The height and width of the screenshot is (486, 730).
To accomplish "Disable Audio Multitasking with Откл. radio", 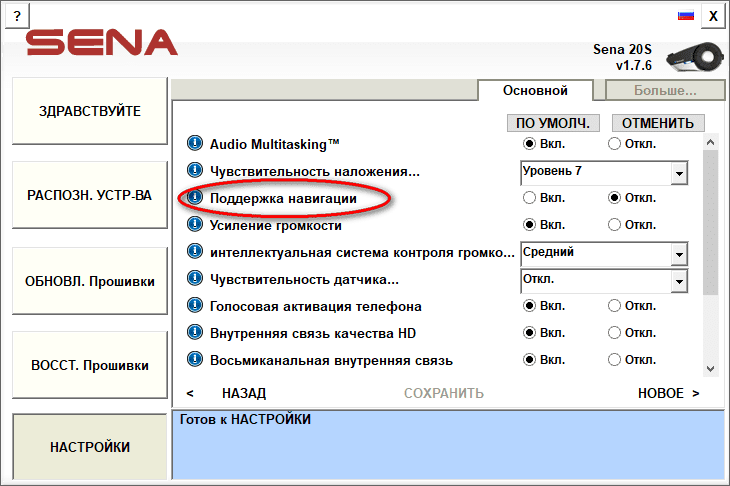I will pos(614,144).
